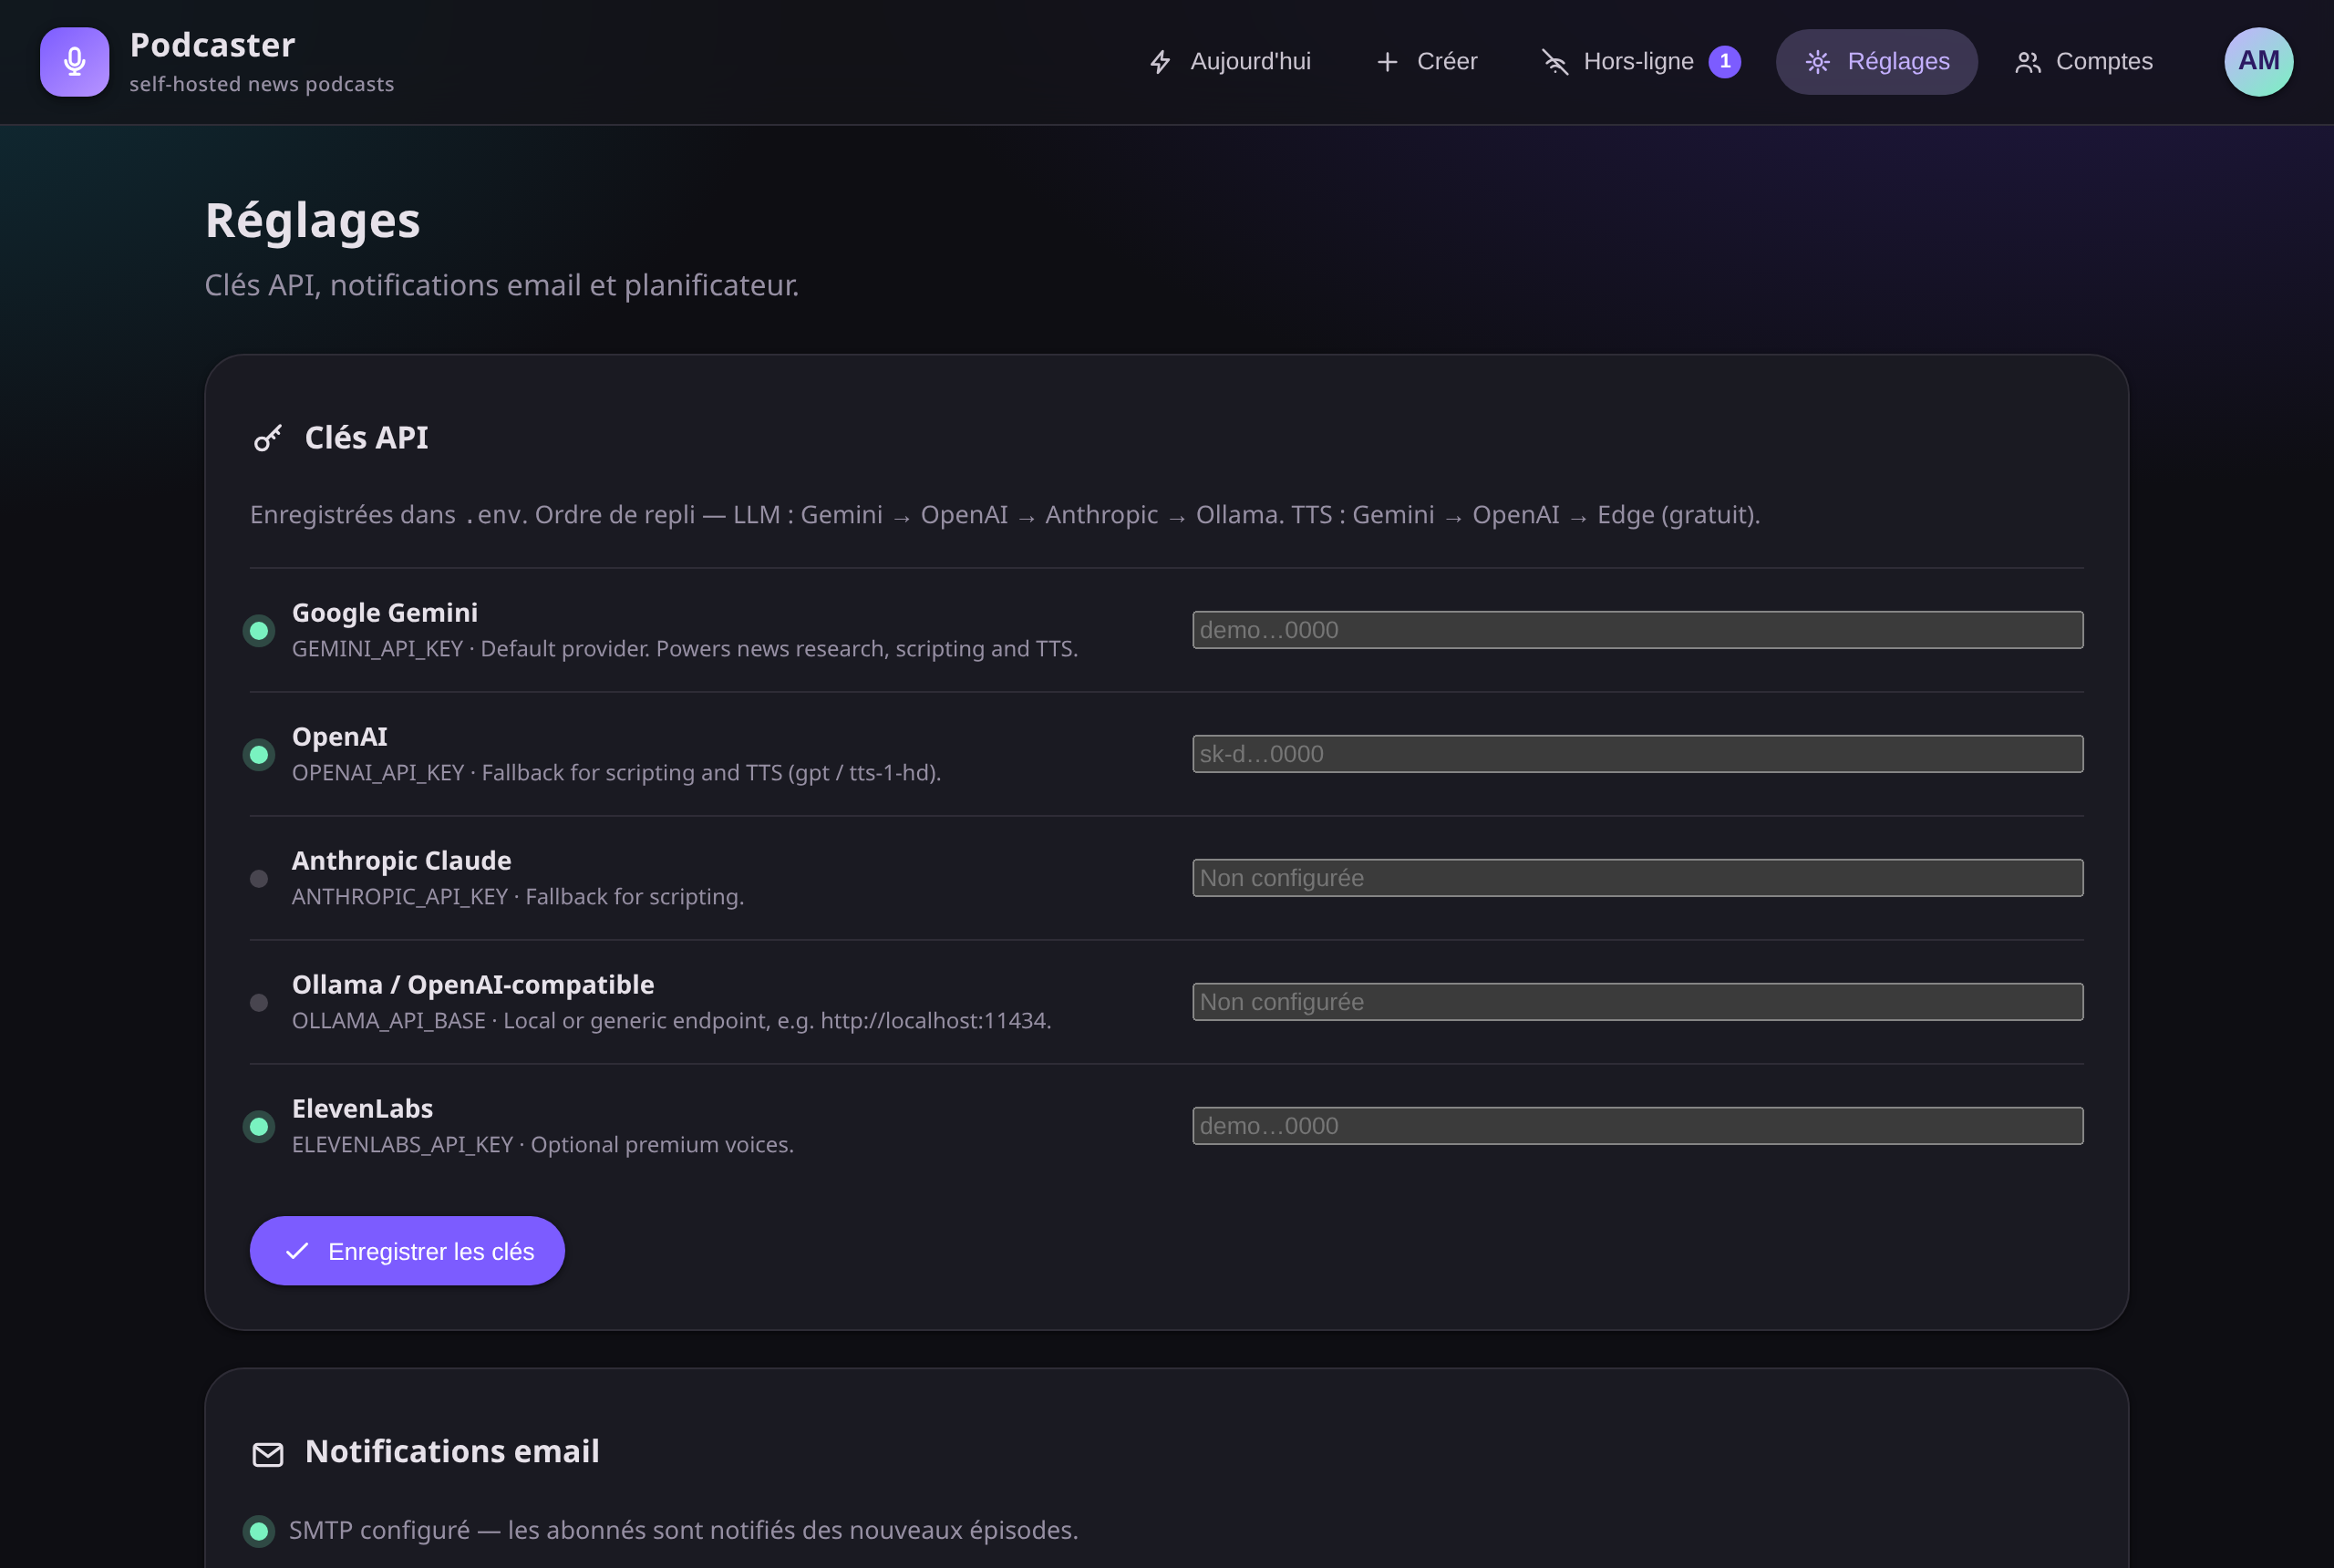Click the sun icon in Réglages tab
This screenshot has height=1568, width=2334.
[x=1817, y=62]
